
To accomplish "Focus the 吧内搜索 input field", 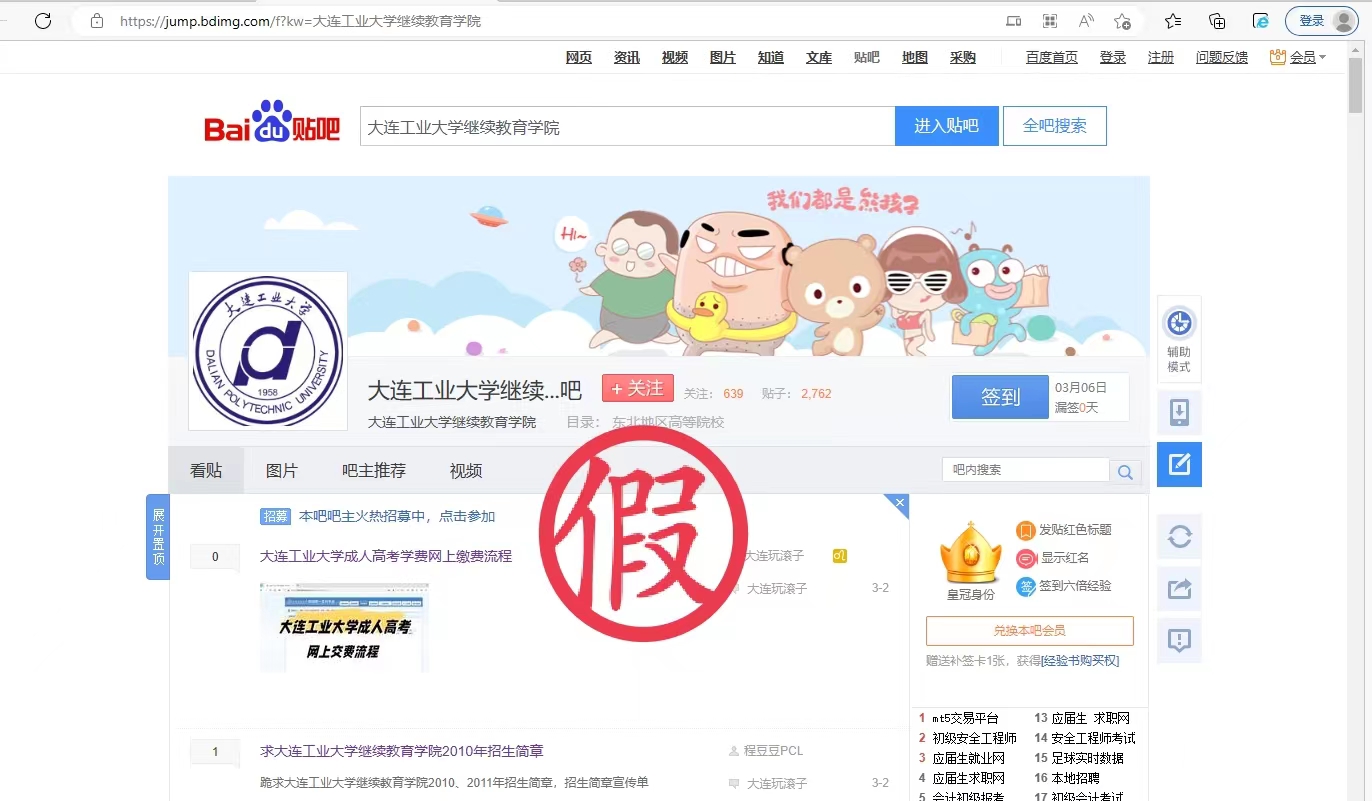I will click(1026, 470).
